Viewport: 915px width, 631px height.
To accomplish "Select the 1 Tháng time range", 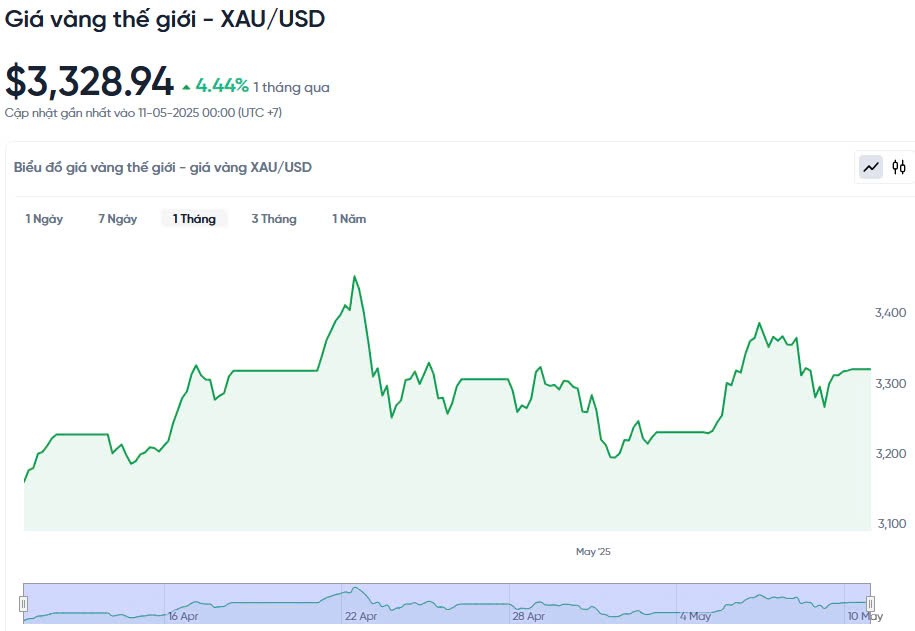I will tap(194, 219).
